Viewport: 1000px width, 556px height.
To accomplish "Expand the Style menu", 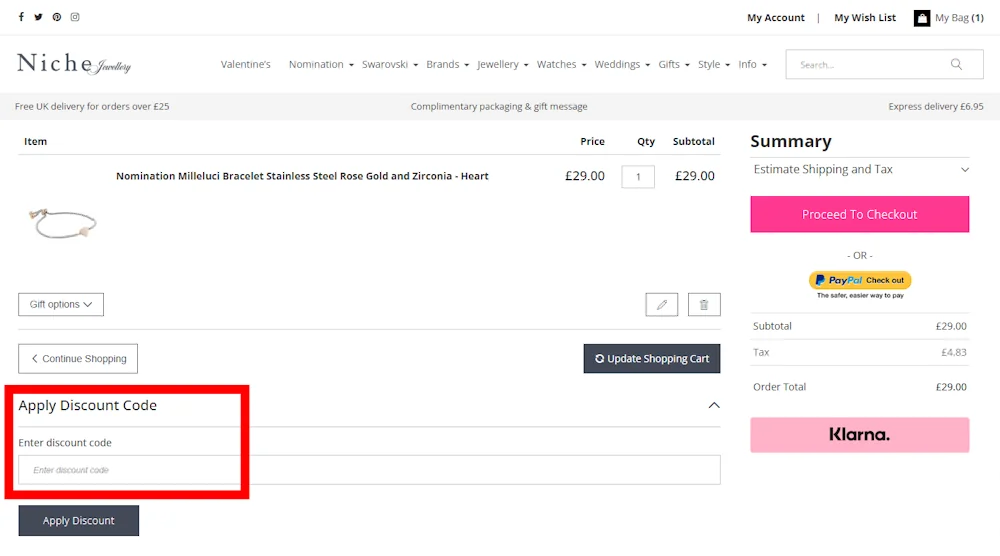I will click(x=714, y=64).
